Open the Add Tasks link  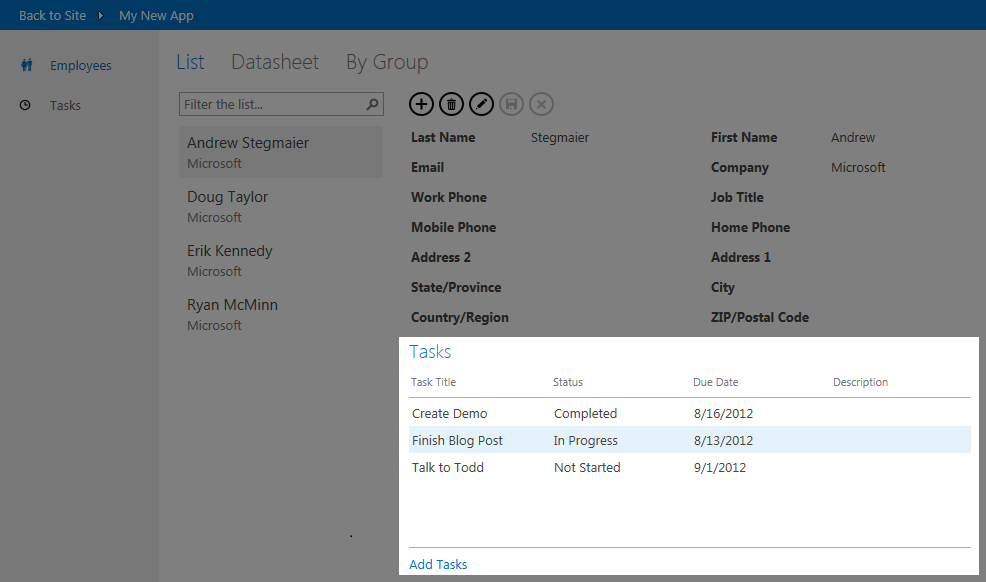tap(438, 564)
